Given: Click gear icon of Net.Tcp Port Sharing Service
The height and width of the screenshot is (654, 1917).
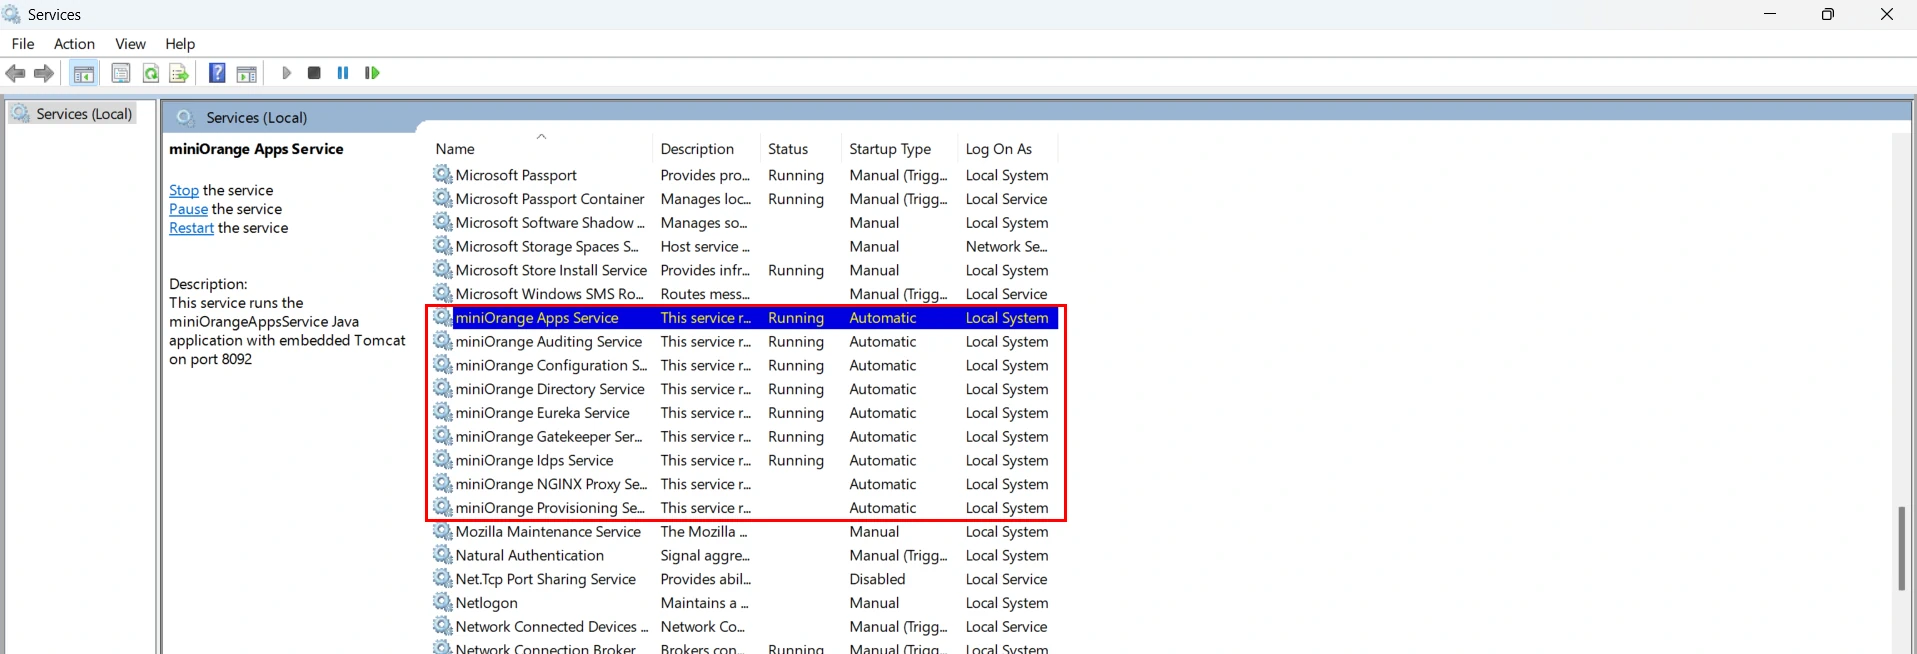Looking at the screenshot, I should (x=442, y=580).
